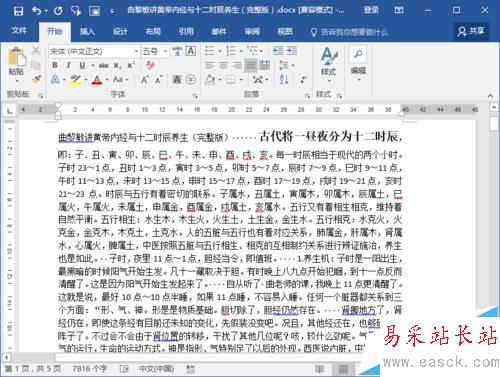The height and width of the screenshot is (377, 500).
Task: Open the 文件 file menu
Action: coord(19,31)
